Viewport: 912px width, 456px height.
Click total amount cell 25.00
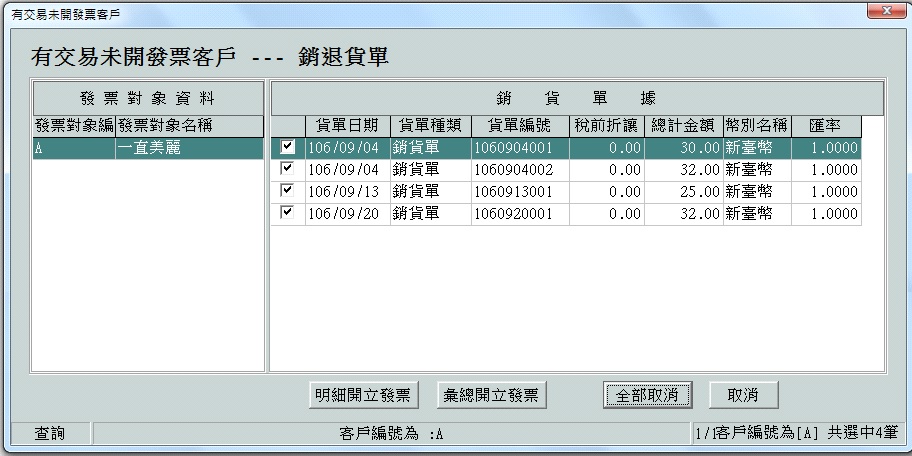click(683, 193)
